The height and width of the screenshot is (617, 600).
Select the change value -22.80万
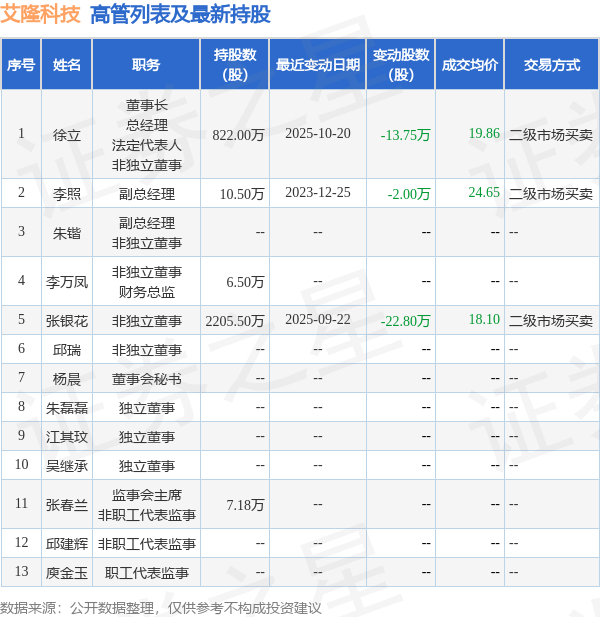pyautogui.click(x=405, y=321)
